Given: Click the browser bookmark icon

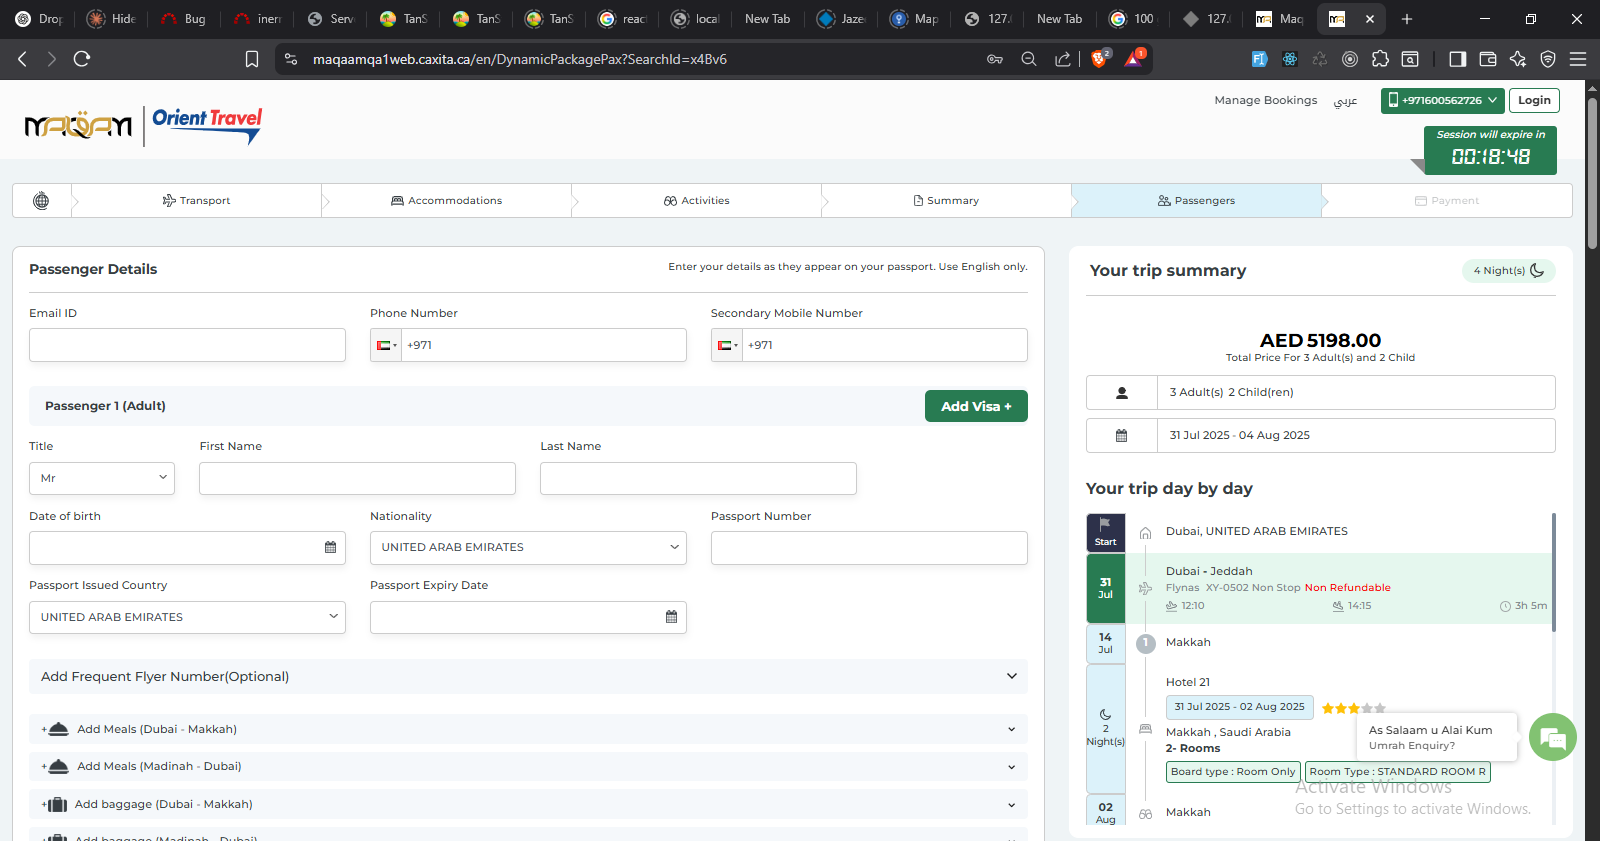Looking at the screenshot, I should [x=252, y=59].
